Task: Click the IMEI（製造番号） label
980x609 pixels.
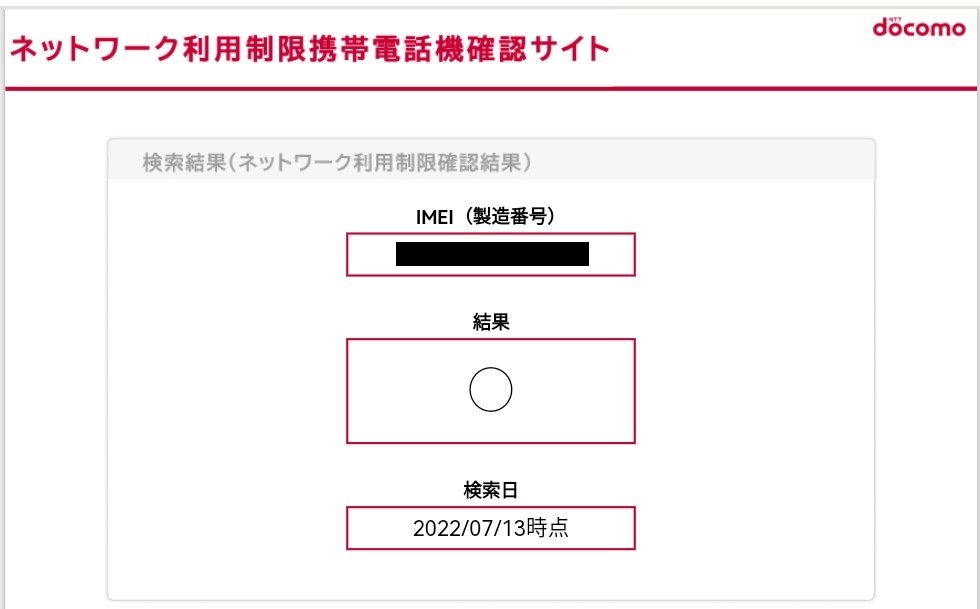Action: [x=491, y=215]
